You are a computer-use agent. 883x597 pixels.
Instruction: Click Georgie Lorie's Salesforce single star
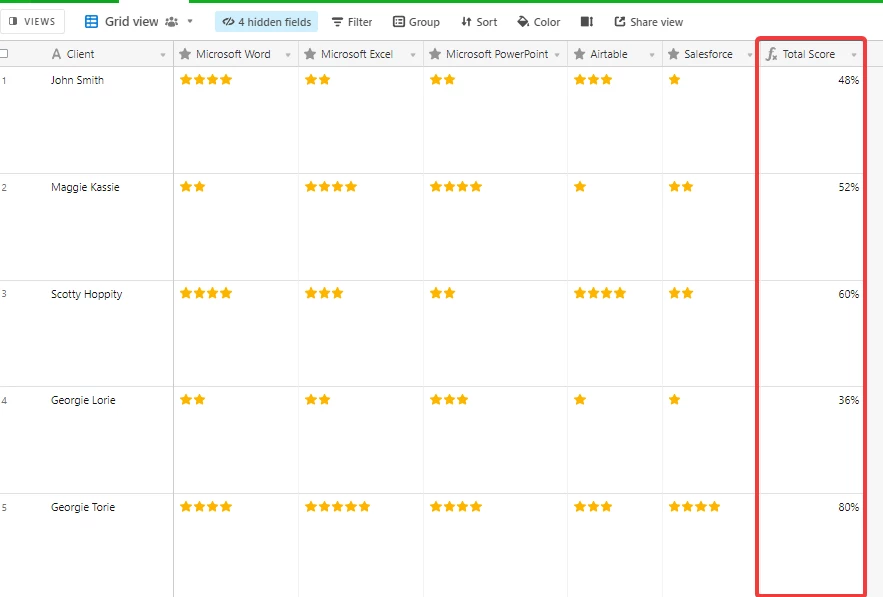[675, 399]
